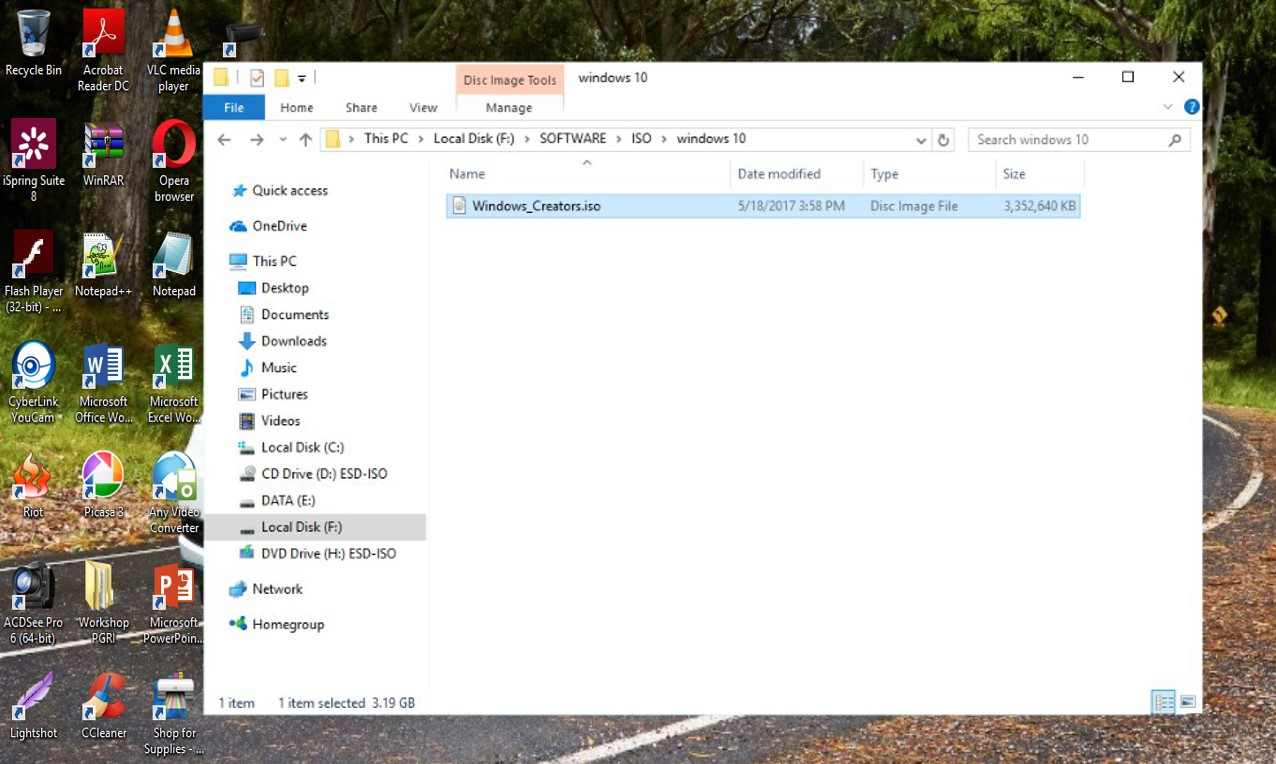Screen dimensions: 1276x764
Task: Open the Recycle Bin desktop icon
Action: tap(33, 44)
